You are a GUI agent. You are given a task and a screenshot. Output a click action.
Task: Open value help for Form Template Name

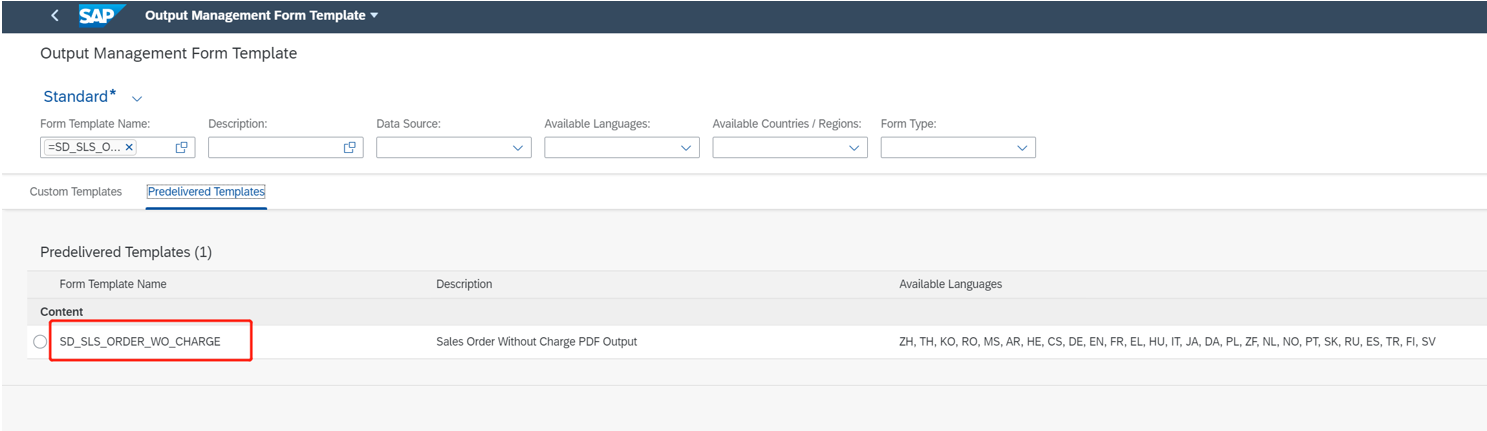pos(182,147)
